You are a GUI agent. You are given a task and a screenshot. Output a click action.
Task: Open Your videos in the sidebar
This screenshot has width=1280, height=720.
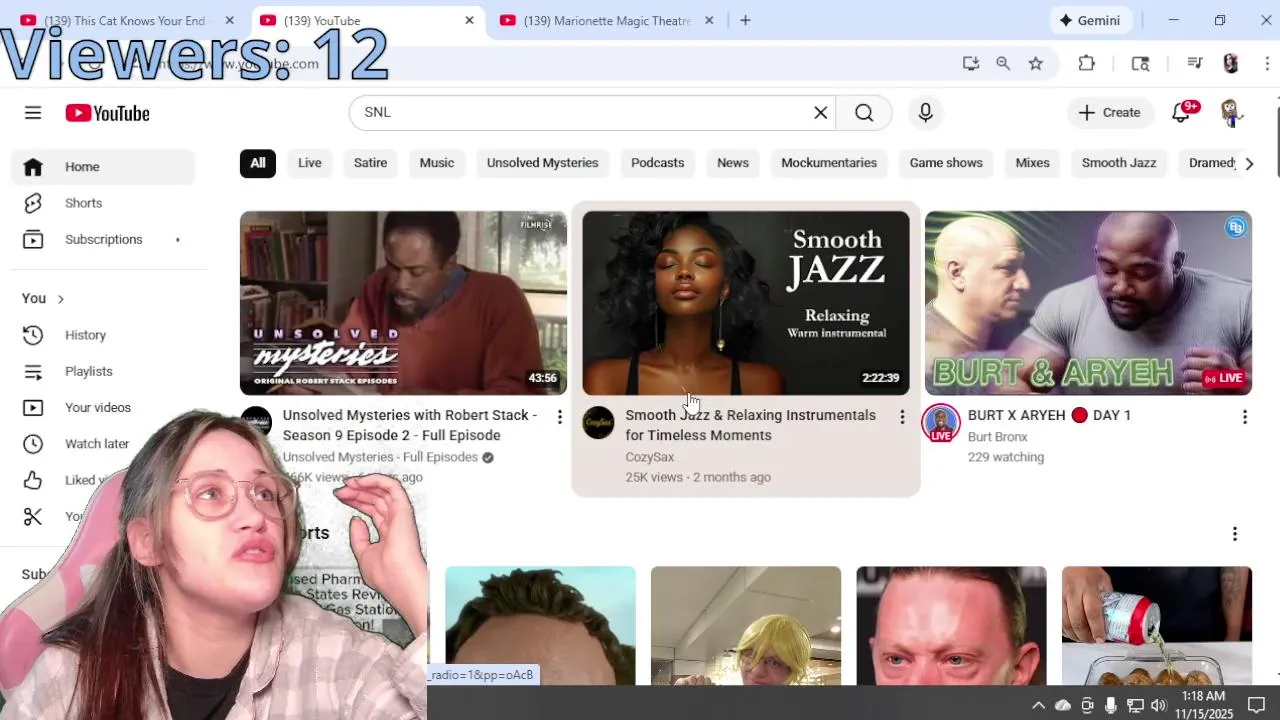point(103,407)
